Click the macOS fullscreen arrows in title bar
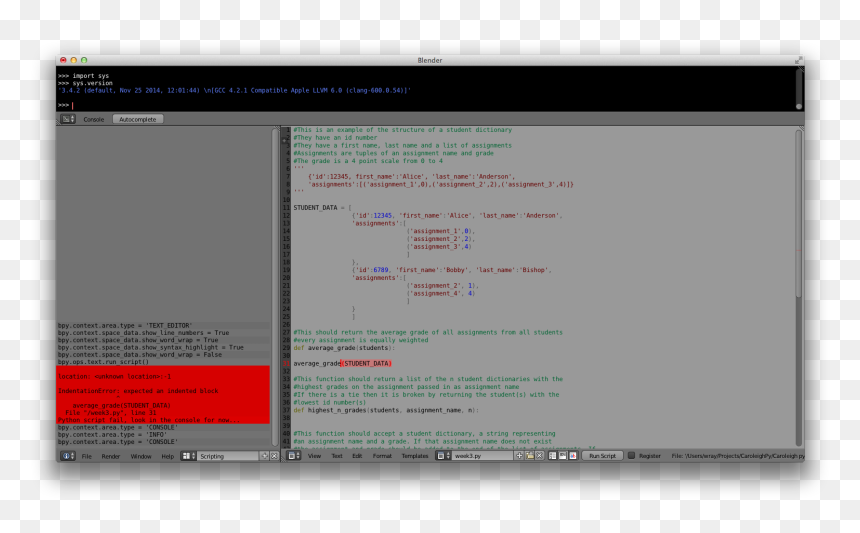The height and width of the screenshot is (533, 860). 799,60
